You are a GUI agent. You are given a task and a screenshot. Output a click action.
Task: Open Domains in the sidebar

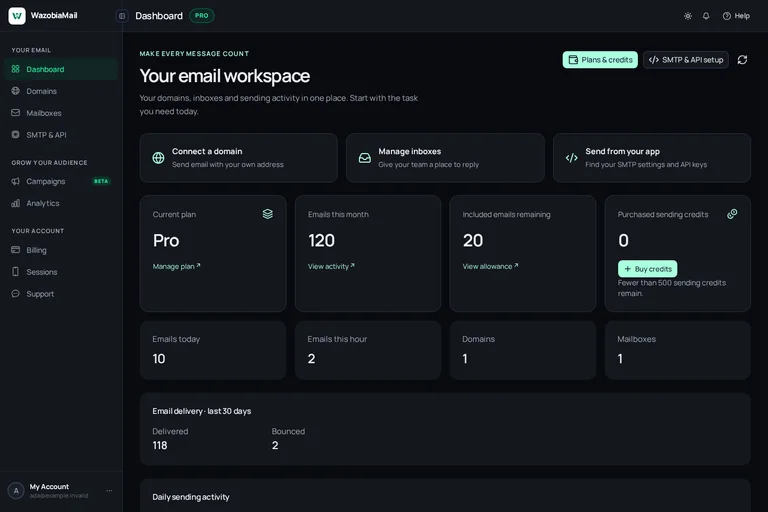tap(61, 91)
